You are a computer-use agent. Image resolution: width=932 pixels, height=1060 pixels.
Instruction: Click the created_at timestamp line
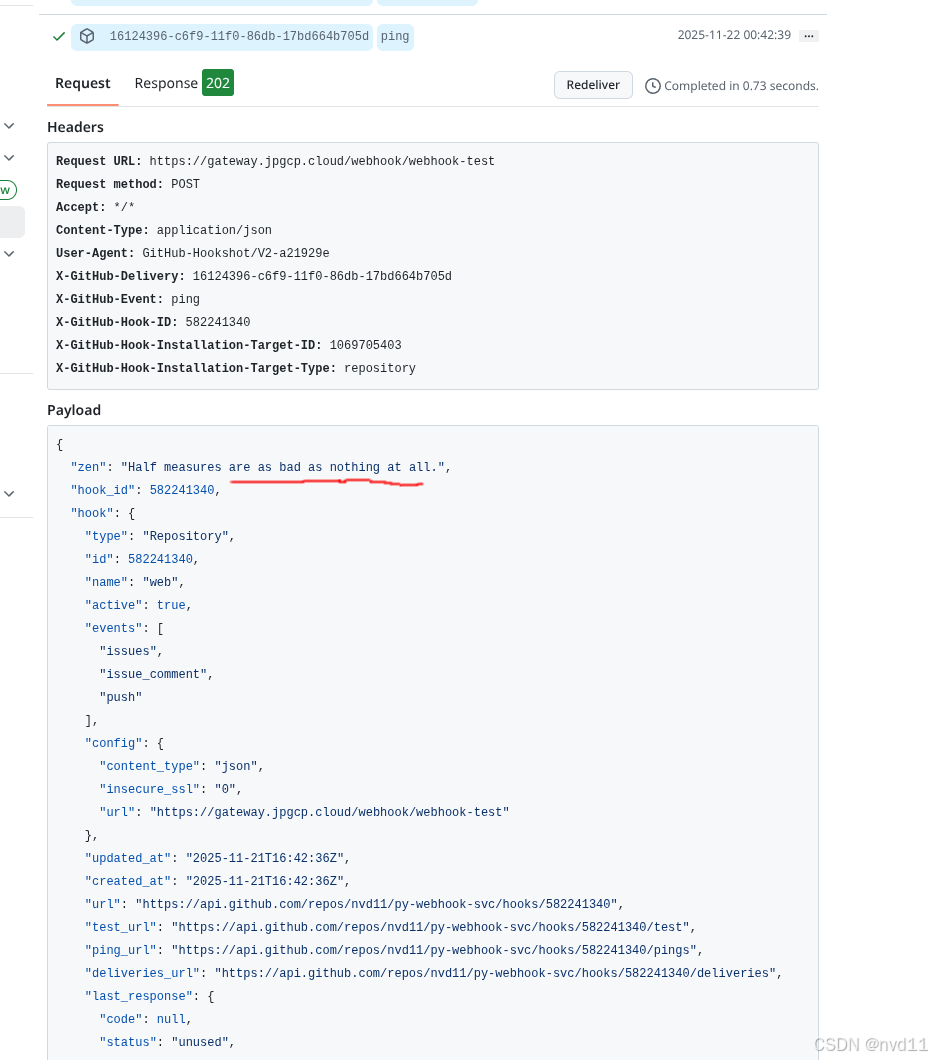coord(217,881)
